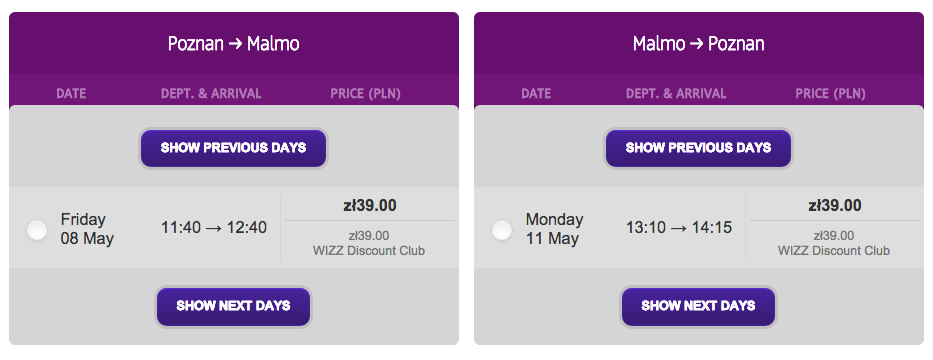This screenshot has width=933, height=360.
Task: Click PRICE (PLN) header in return panel
Action: pos(830,94)
